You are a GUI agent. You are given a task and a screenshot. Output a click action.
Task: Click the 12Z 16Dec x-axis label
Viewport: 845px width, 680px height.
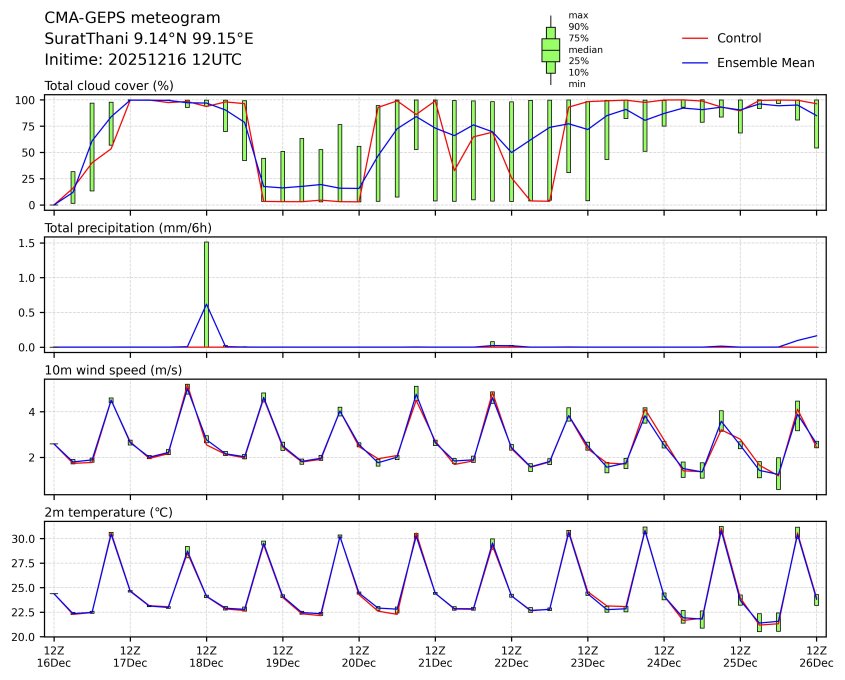click(x=53, y=656)
